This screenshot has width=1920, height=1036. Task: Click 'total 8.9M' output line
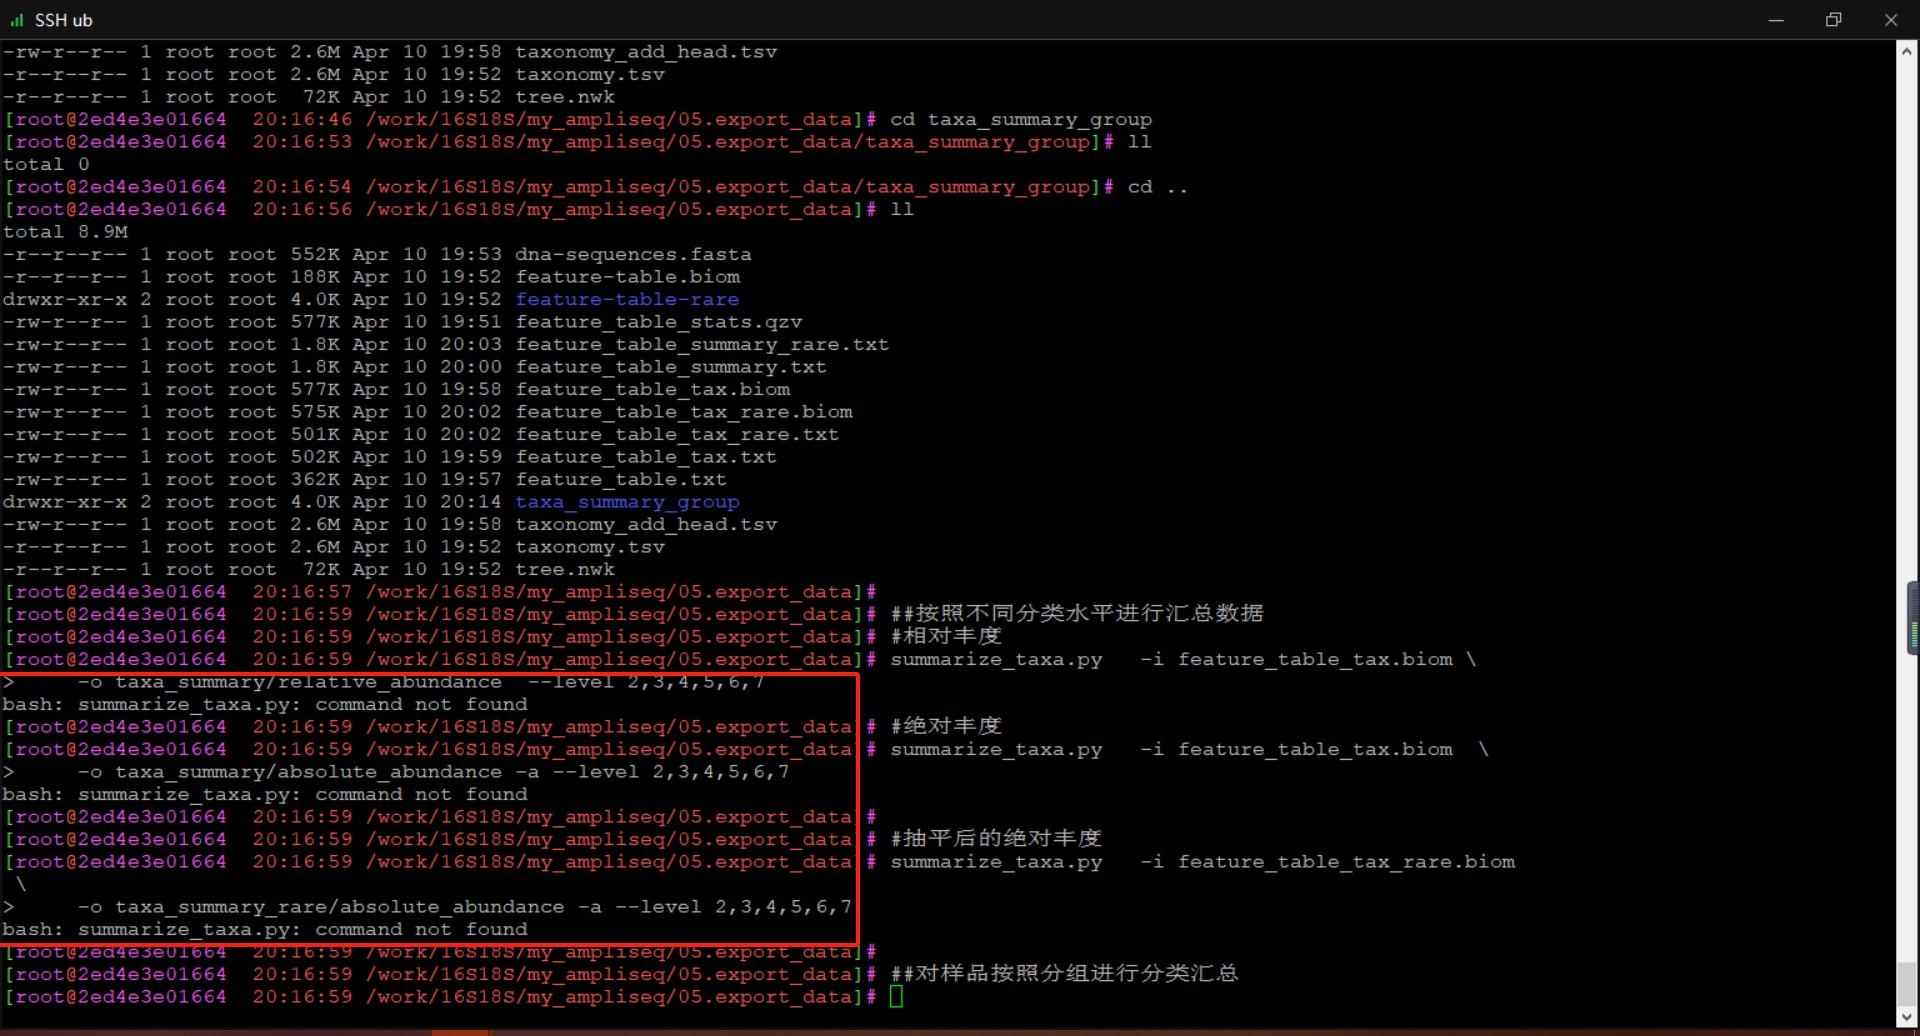point(65,232)
